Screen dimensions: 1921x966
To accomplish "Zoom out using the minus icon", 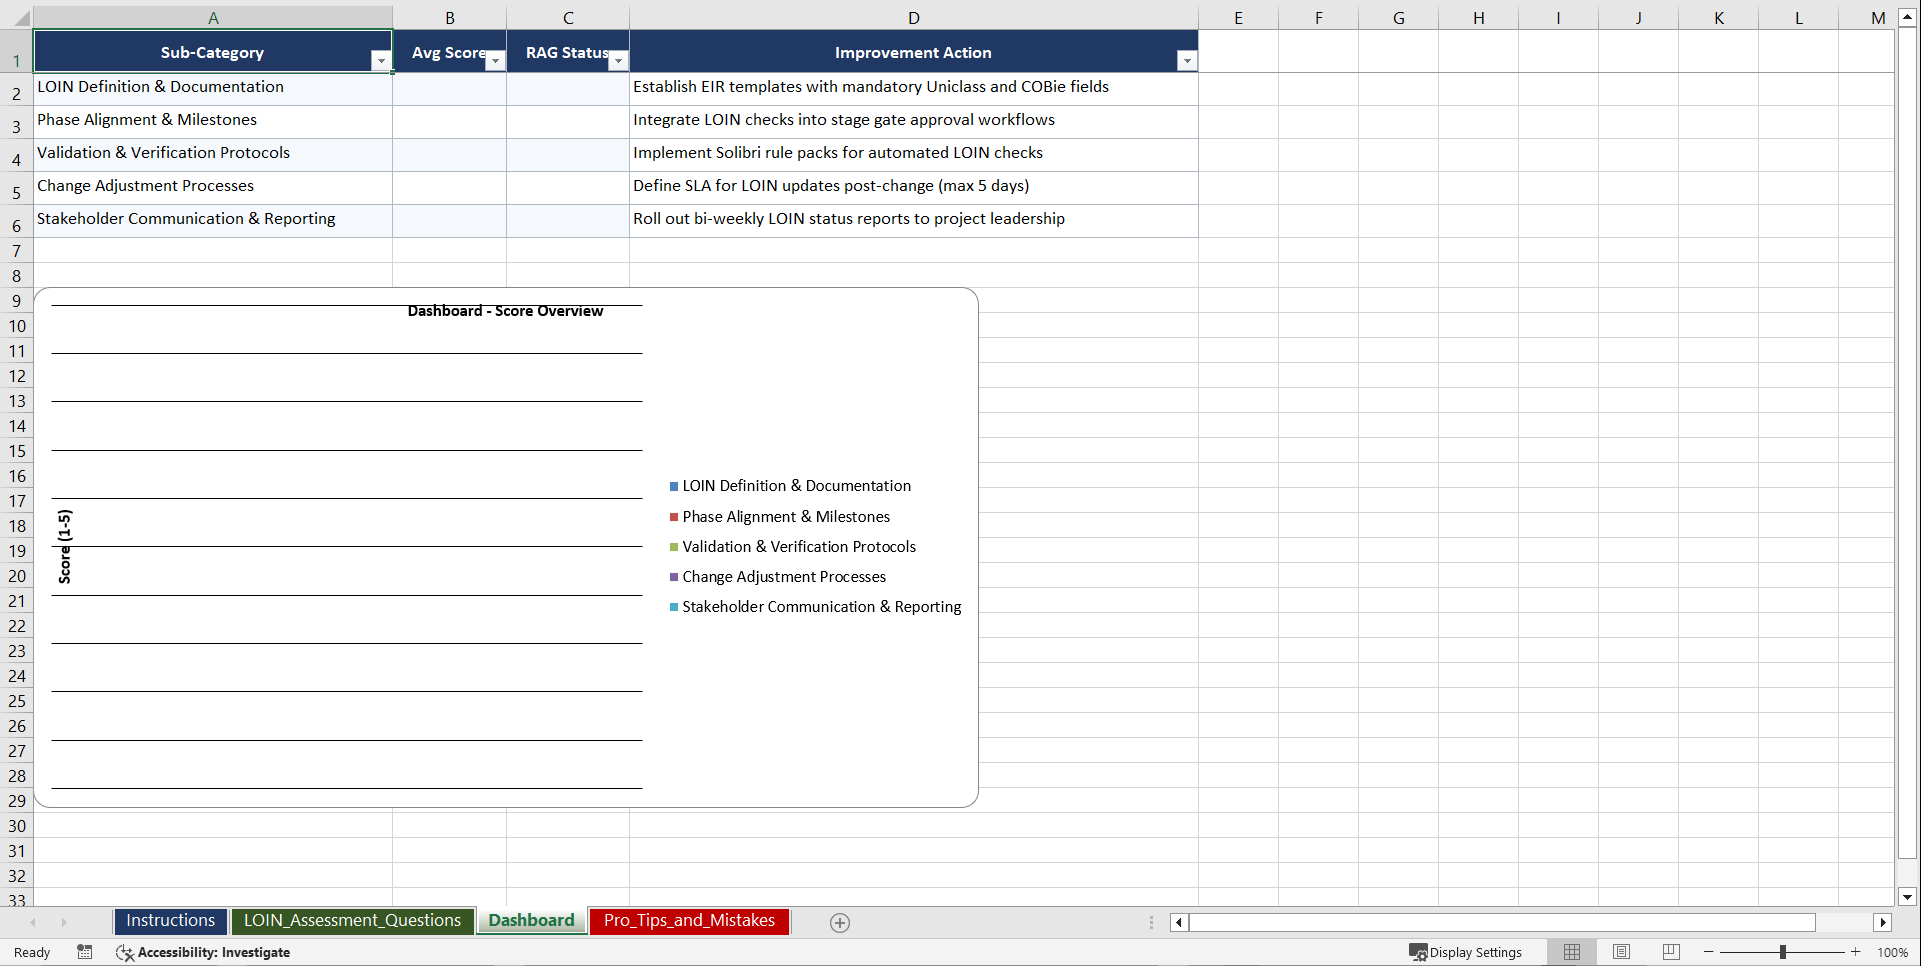I will coord(1708,952).
